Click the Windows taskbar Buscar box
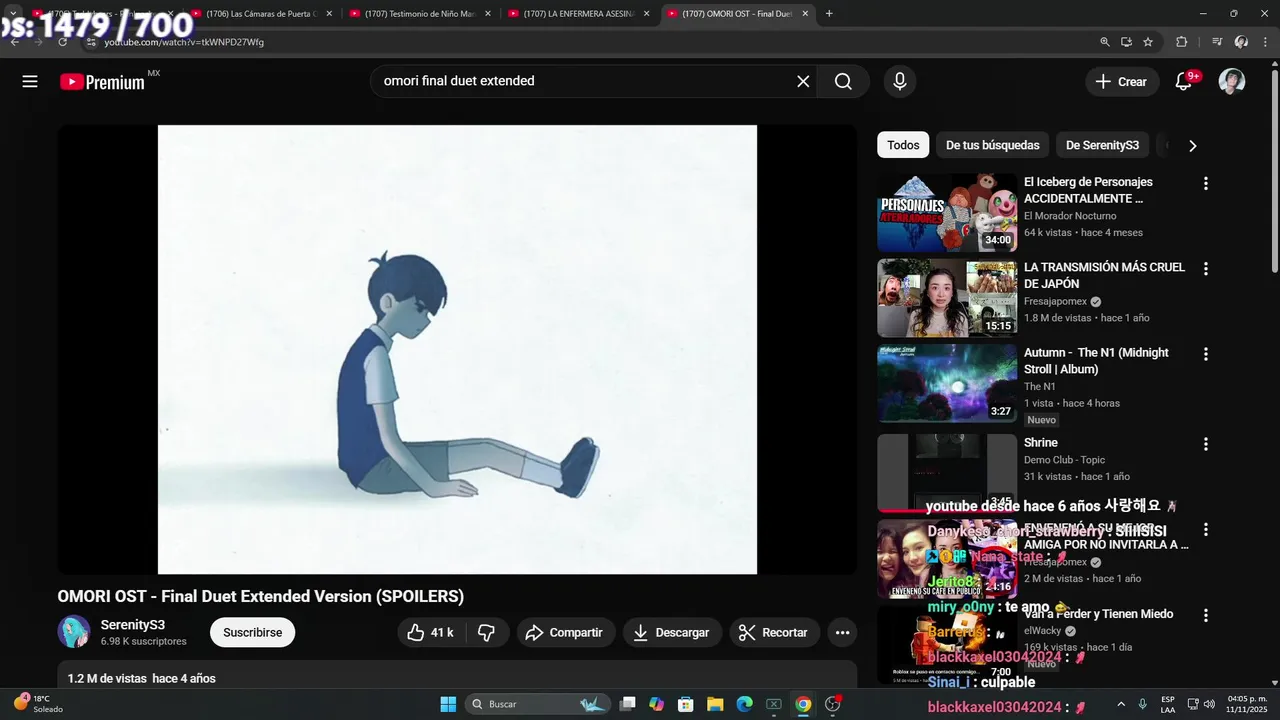The image size is (1280, 720). (x=538, y=704)
